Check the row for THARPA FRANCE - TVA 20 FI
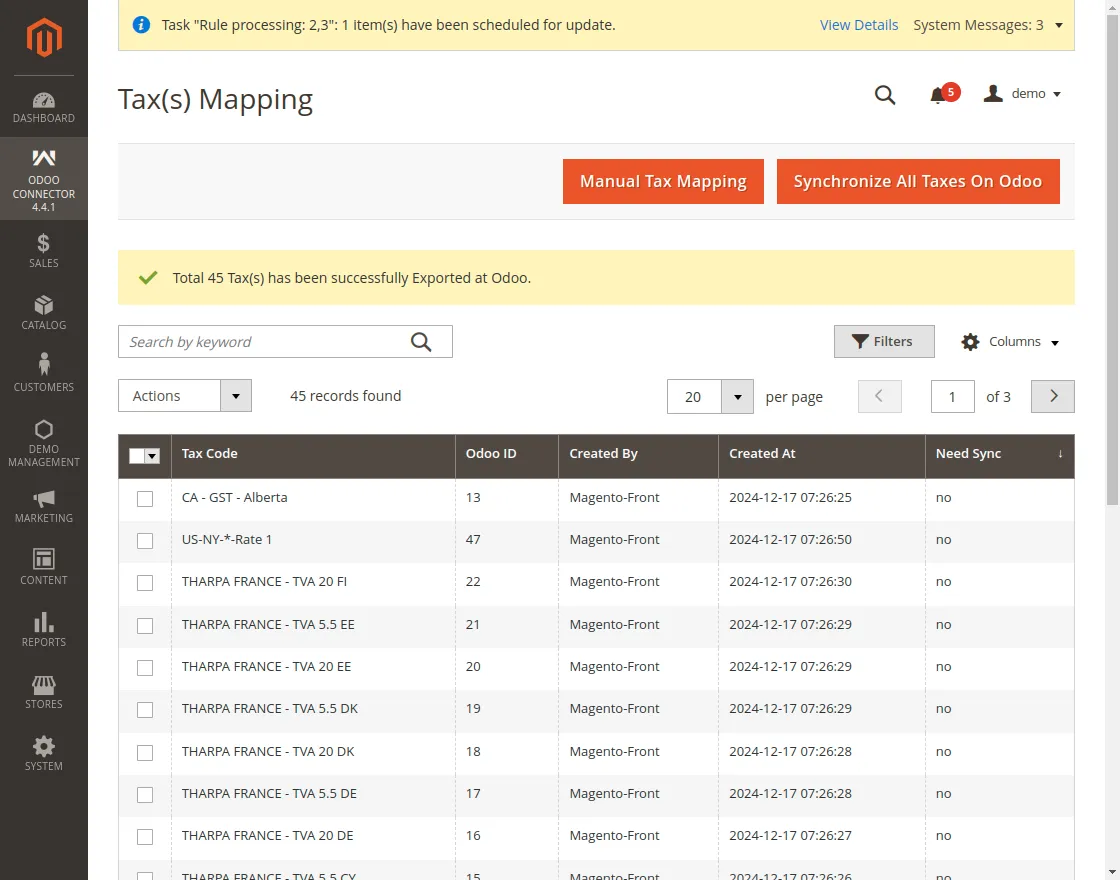This screenshot has height=880, width=1120. click(145, 583)
